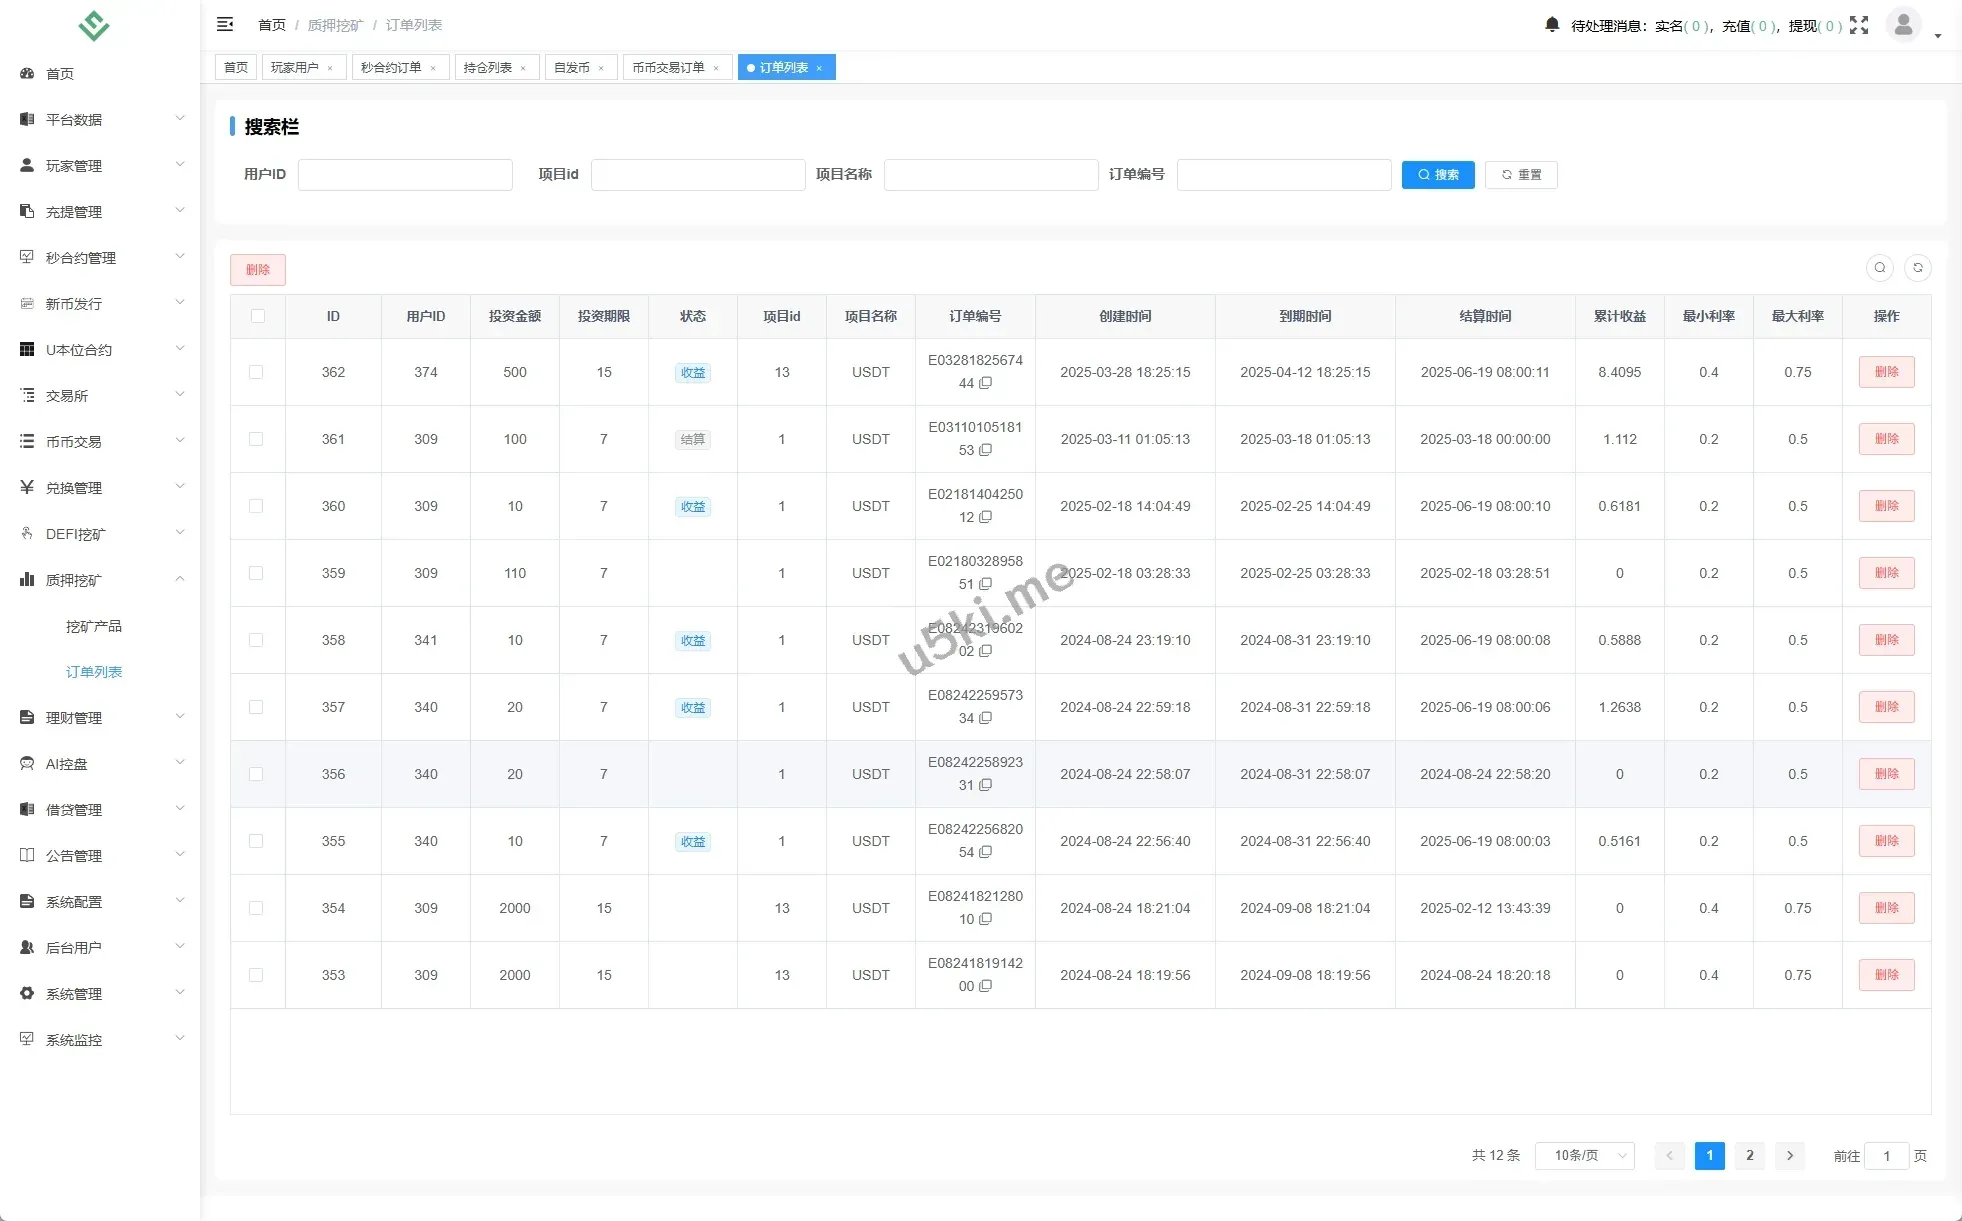1962x1221 pixels.
Task: Check the select-all header checkbox
Action: (258, 316)
